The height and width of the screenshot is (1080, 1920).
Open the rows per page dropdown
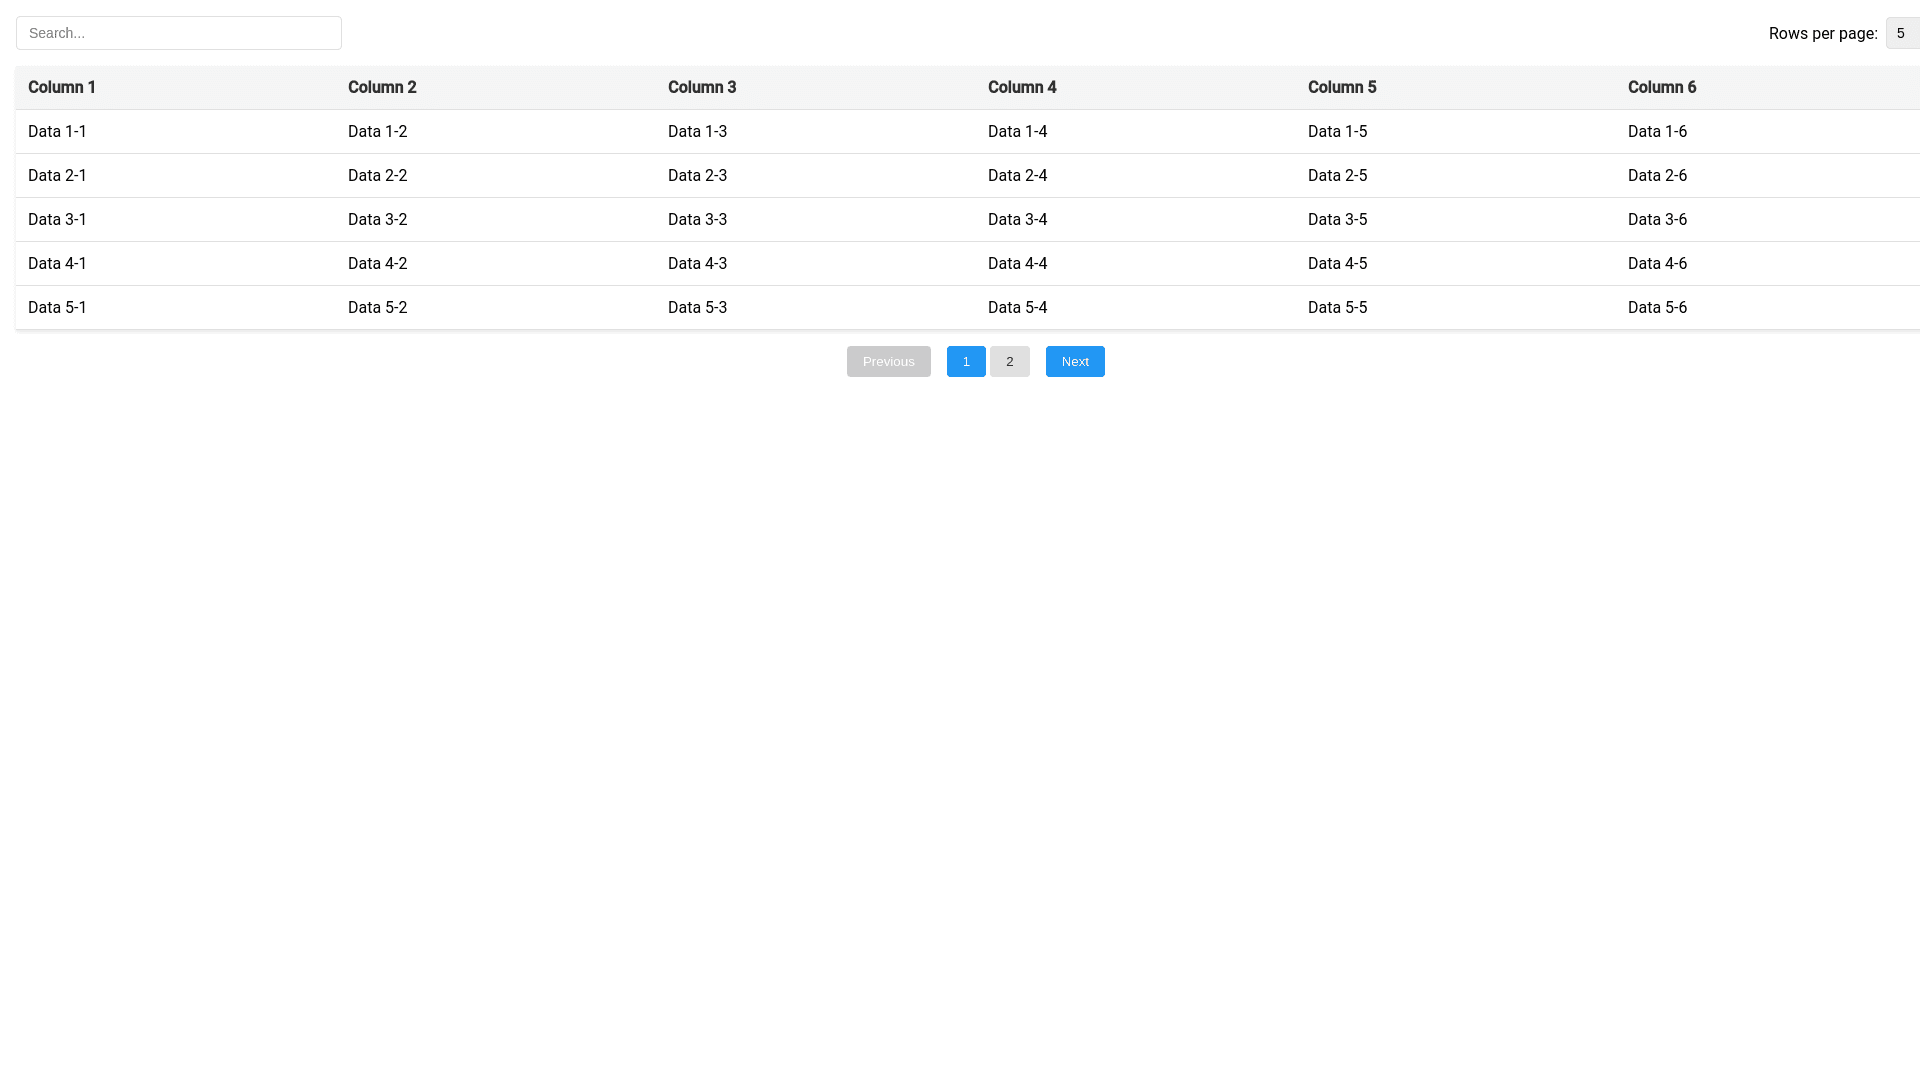(x=1901, y=32)
